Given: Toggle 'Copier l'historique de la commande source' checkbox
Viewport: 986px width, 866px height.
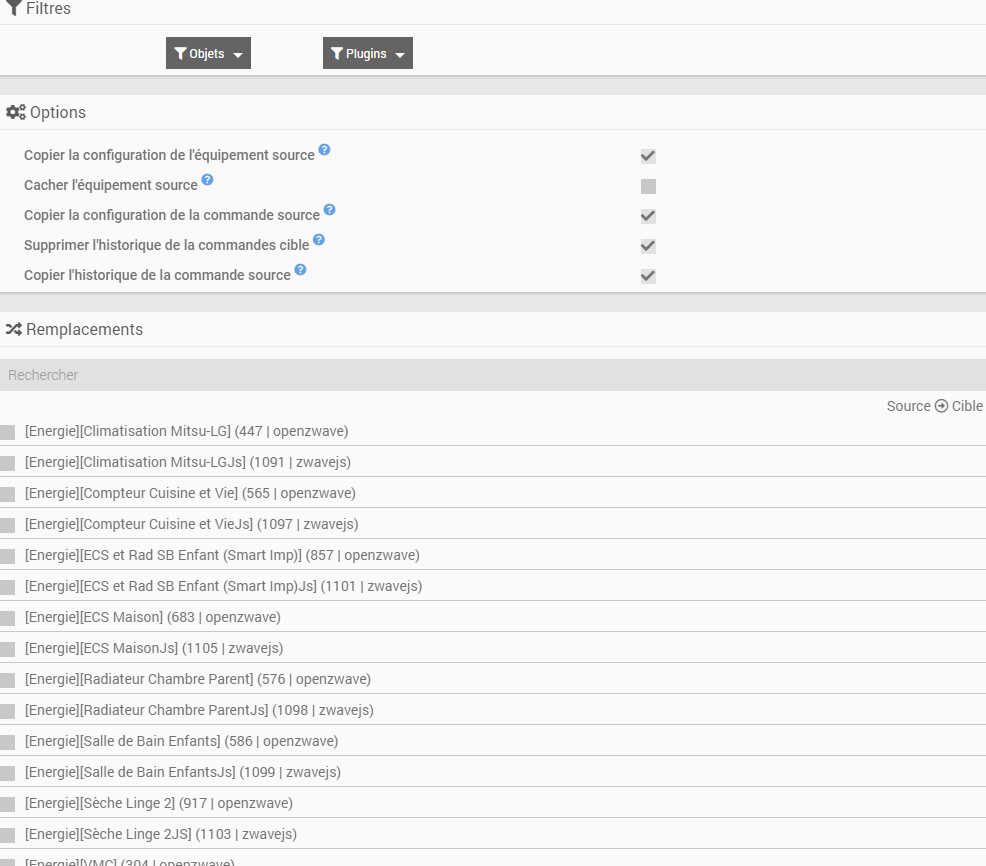Looking at the screenshot, I should (x=648, y=276).
